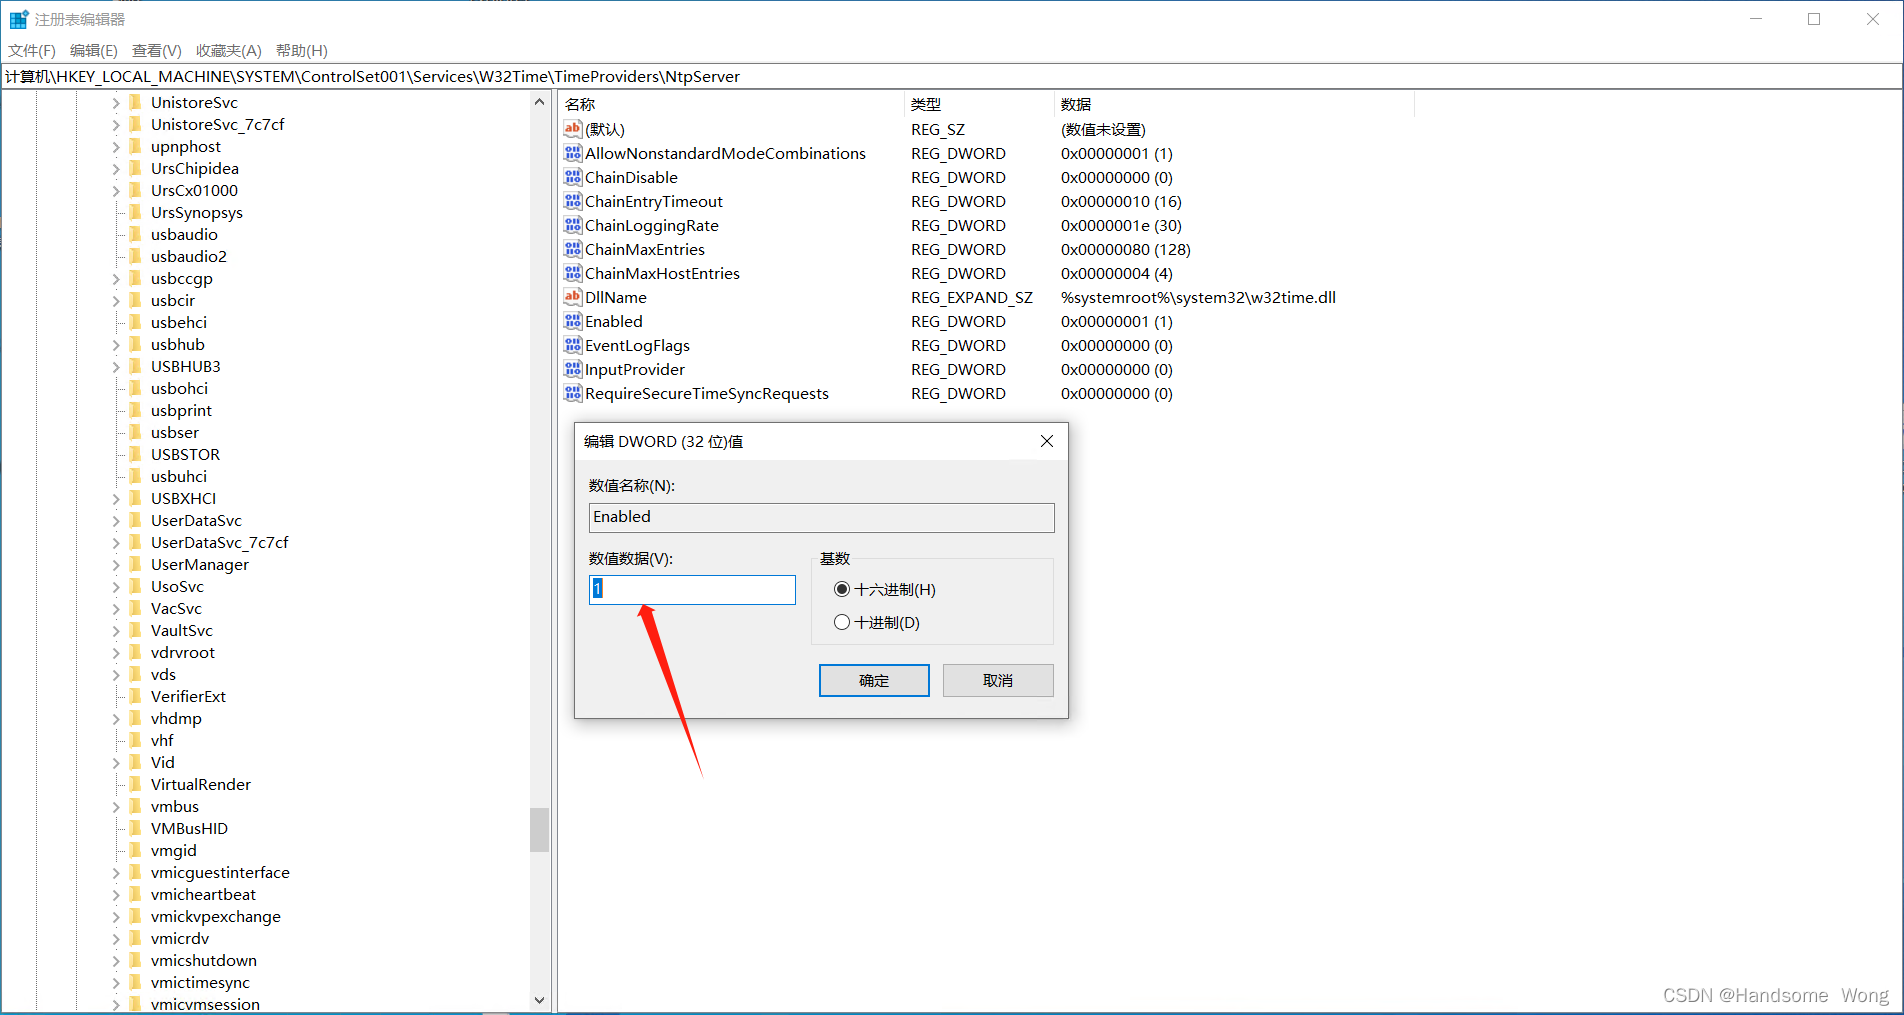Expand the UrsChipidea tree node
Viewport: 1904px width, 1015px height.
[x=116, y=168]
